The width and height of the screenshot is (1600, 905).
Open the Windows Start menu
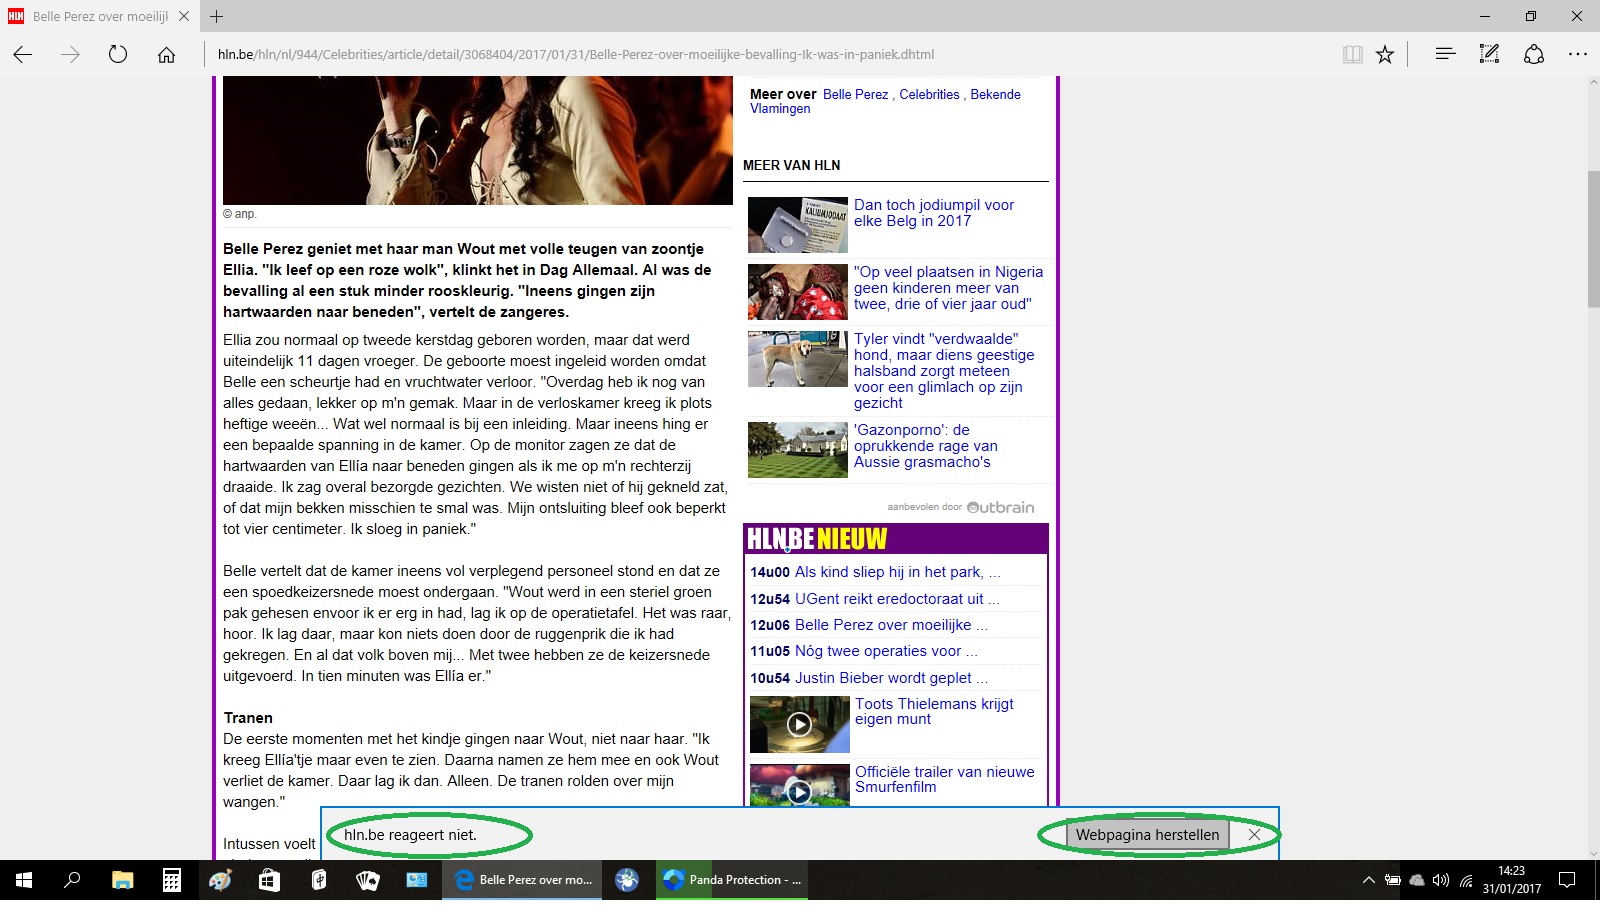point(24,880)
